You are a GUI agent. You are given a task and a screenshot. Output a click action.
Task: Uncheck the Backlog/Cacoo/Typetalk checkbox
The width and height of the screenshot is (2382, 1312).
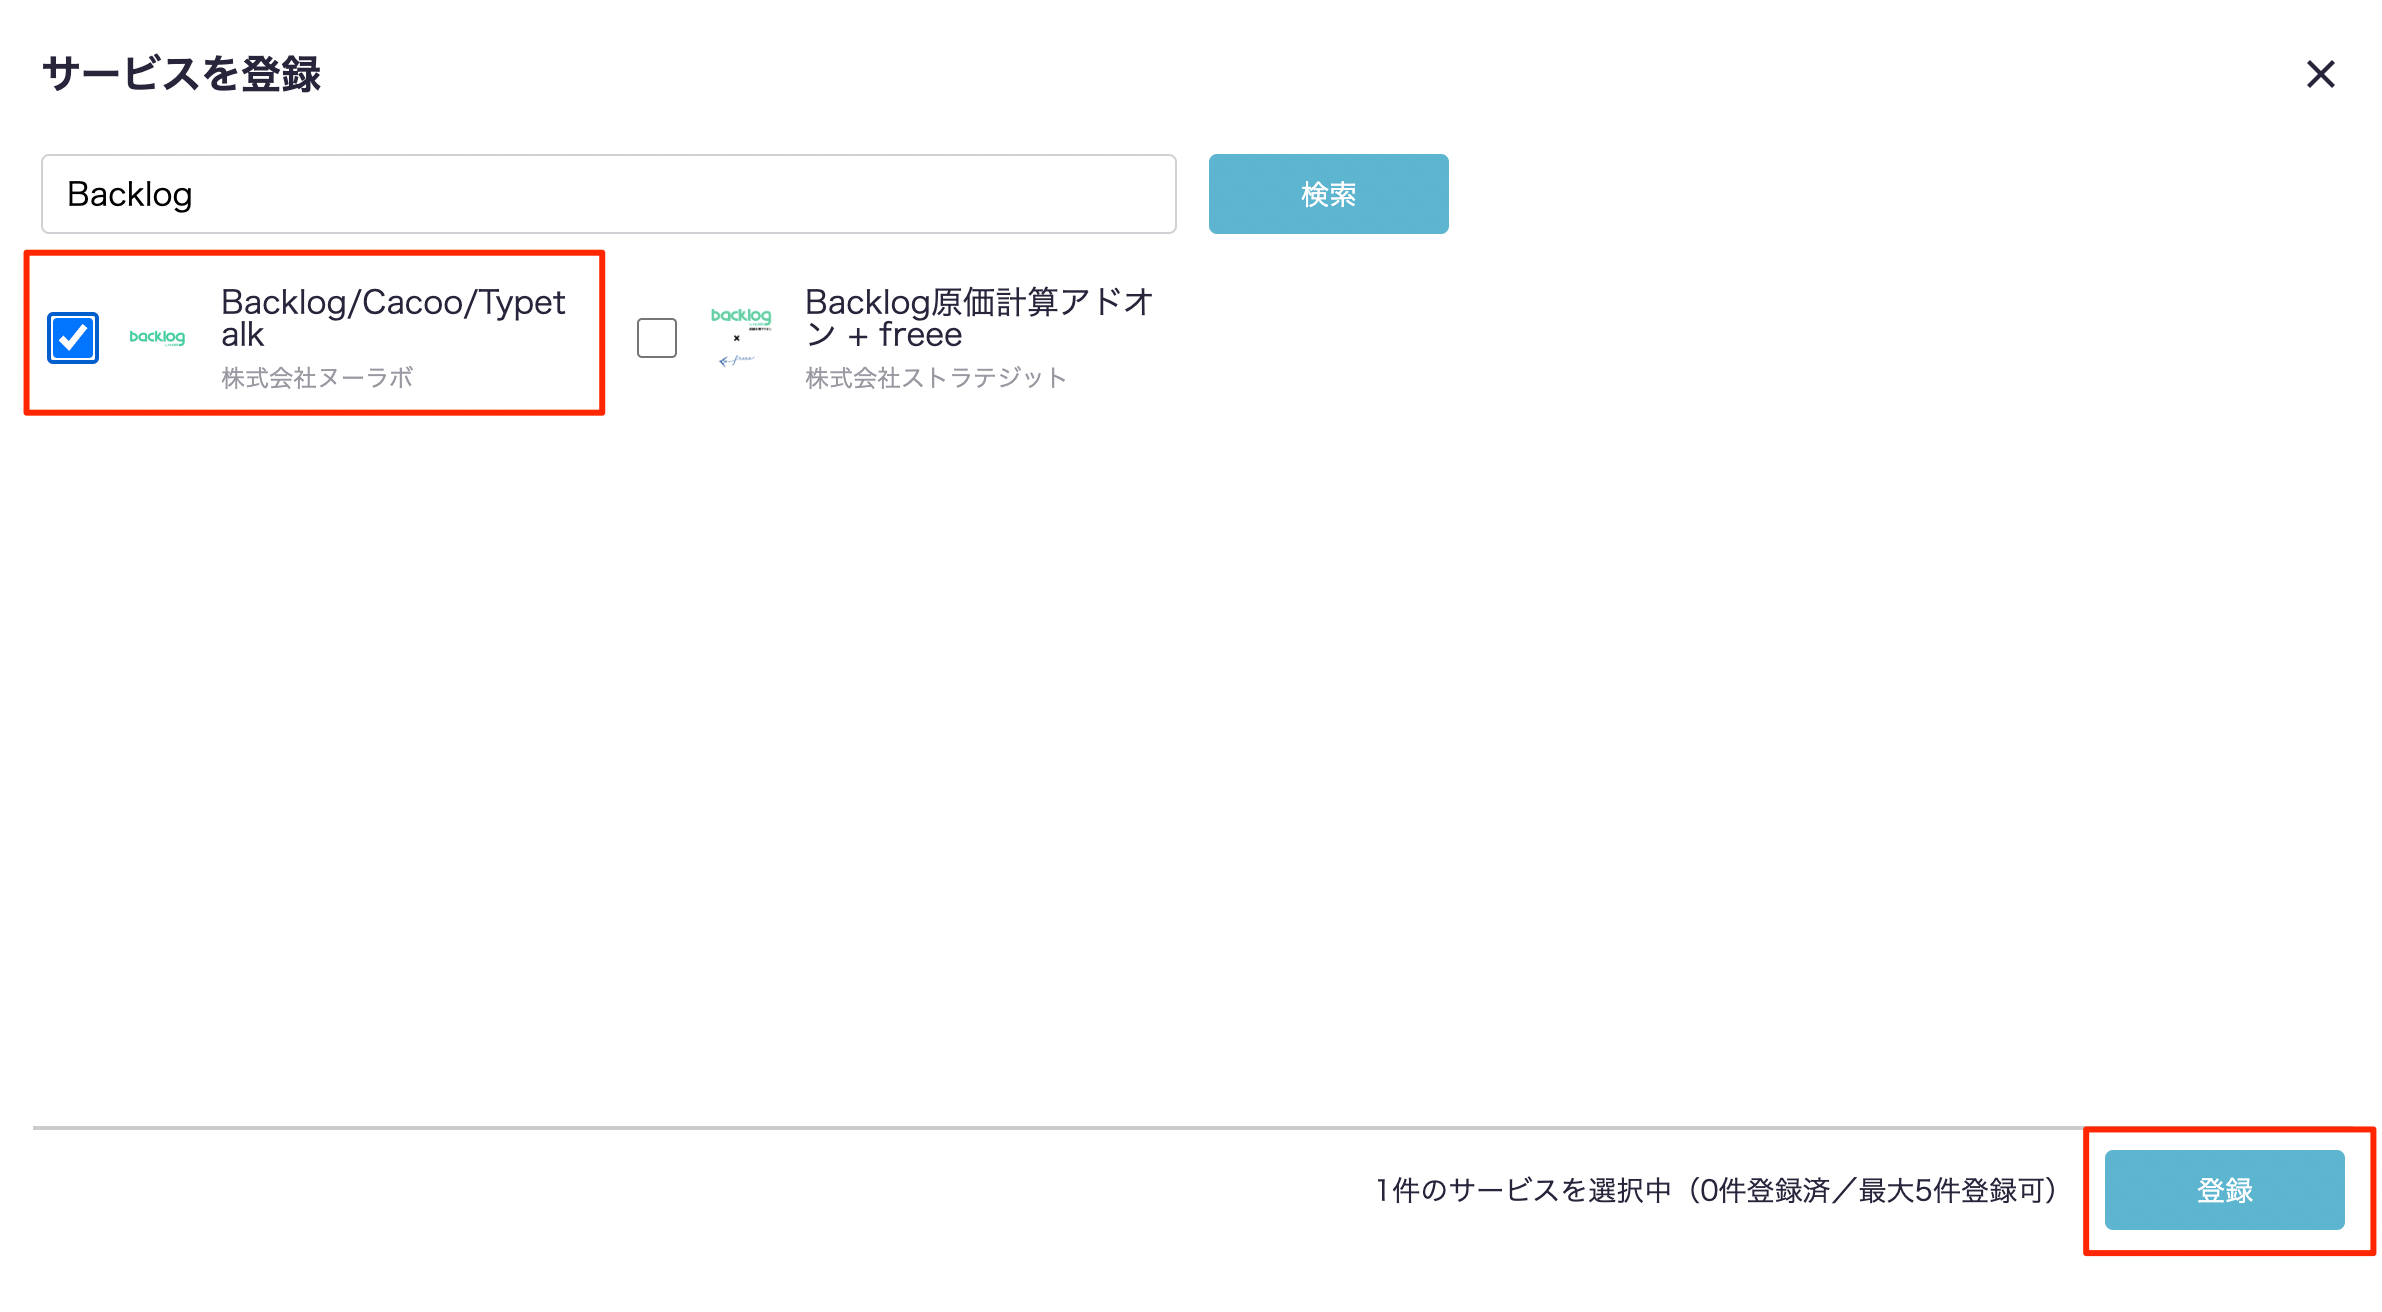[73, 338]
